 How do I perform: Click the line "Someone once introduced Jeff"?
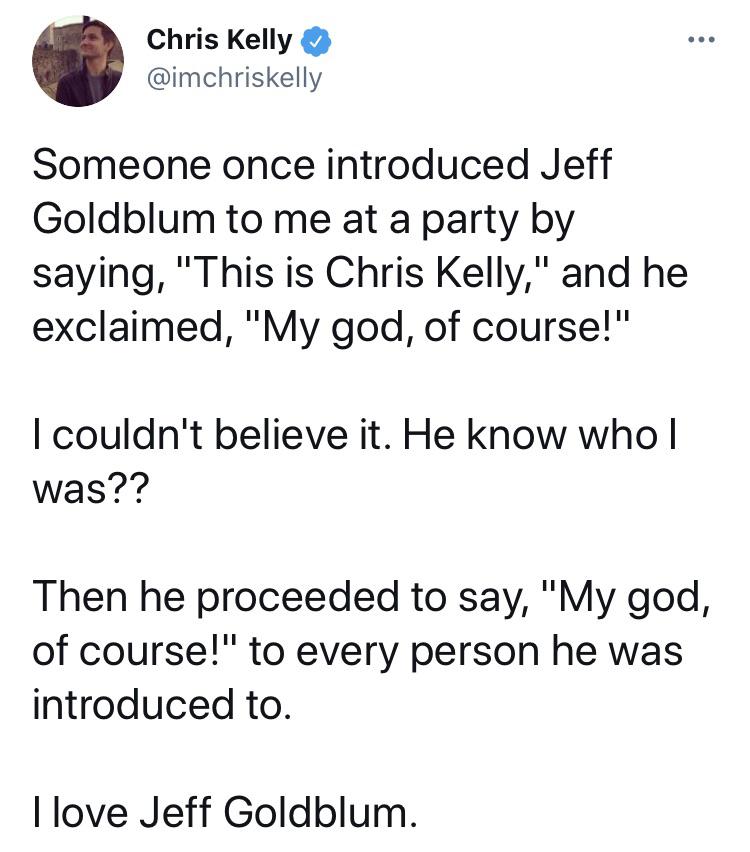tap(321, 165)
